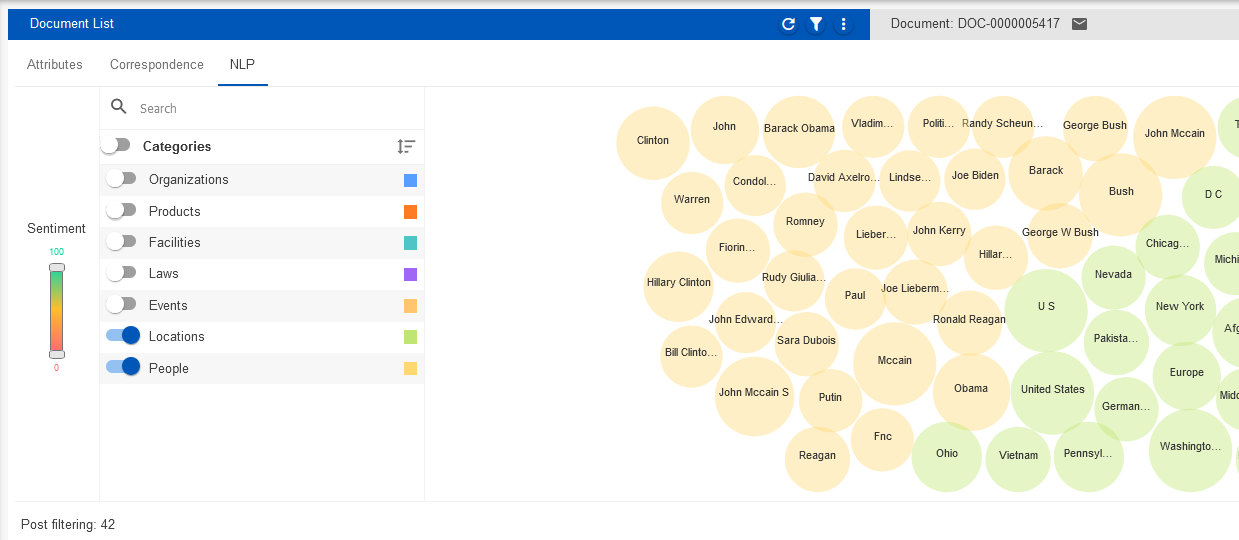
Task: Toggle the master Categories switch
Action: coord(116,146)
